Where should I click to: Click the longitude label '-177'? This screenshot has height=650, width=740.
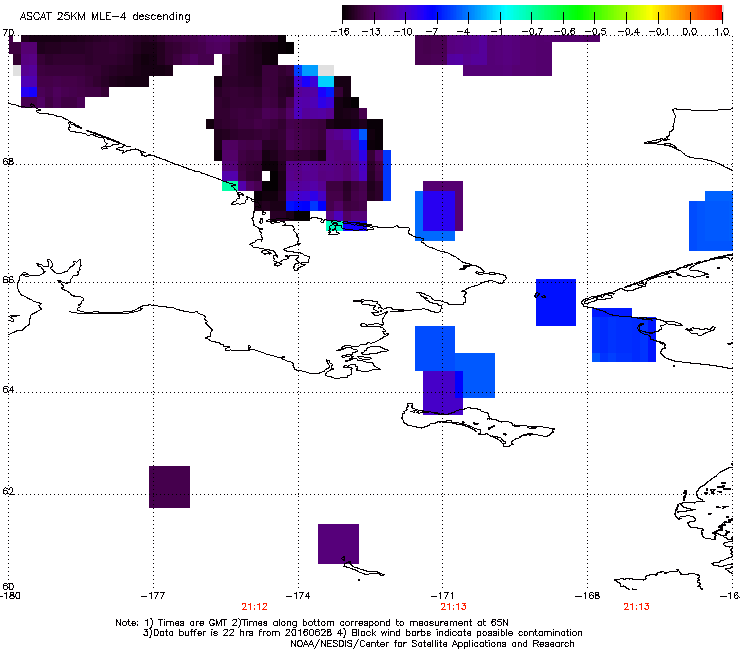coord(153,596)
